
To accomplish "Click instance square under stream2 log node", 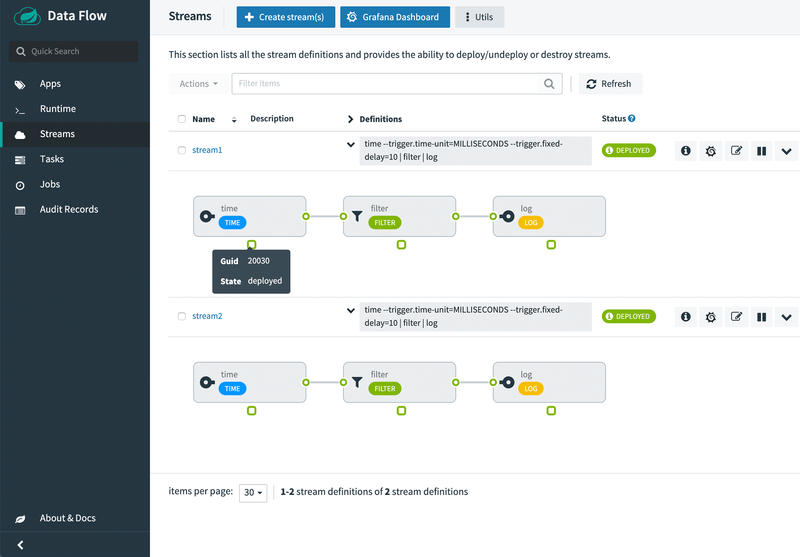I will point(551,411).
